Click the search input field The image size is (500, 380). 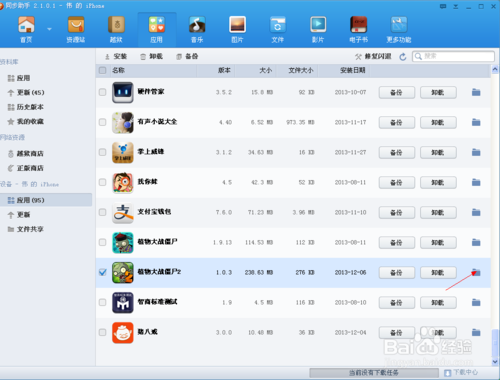453,56
